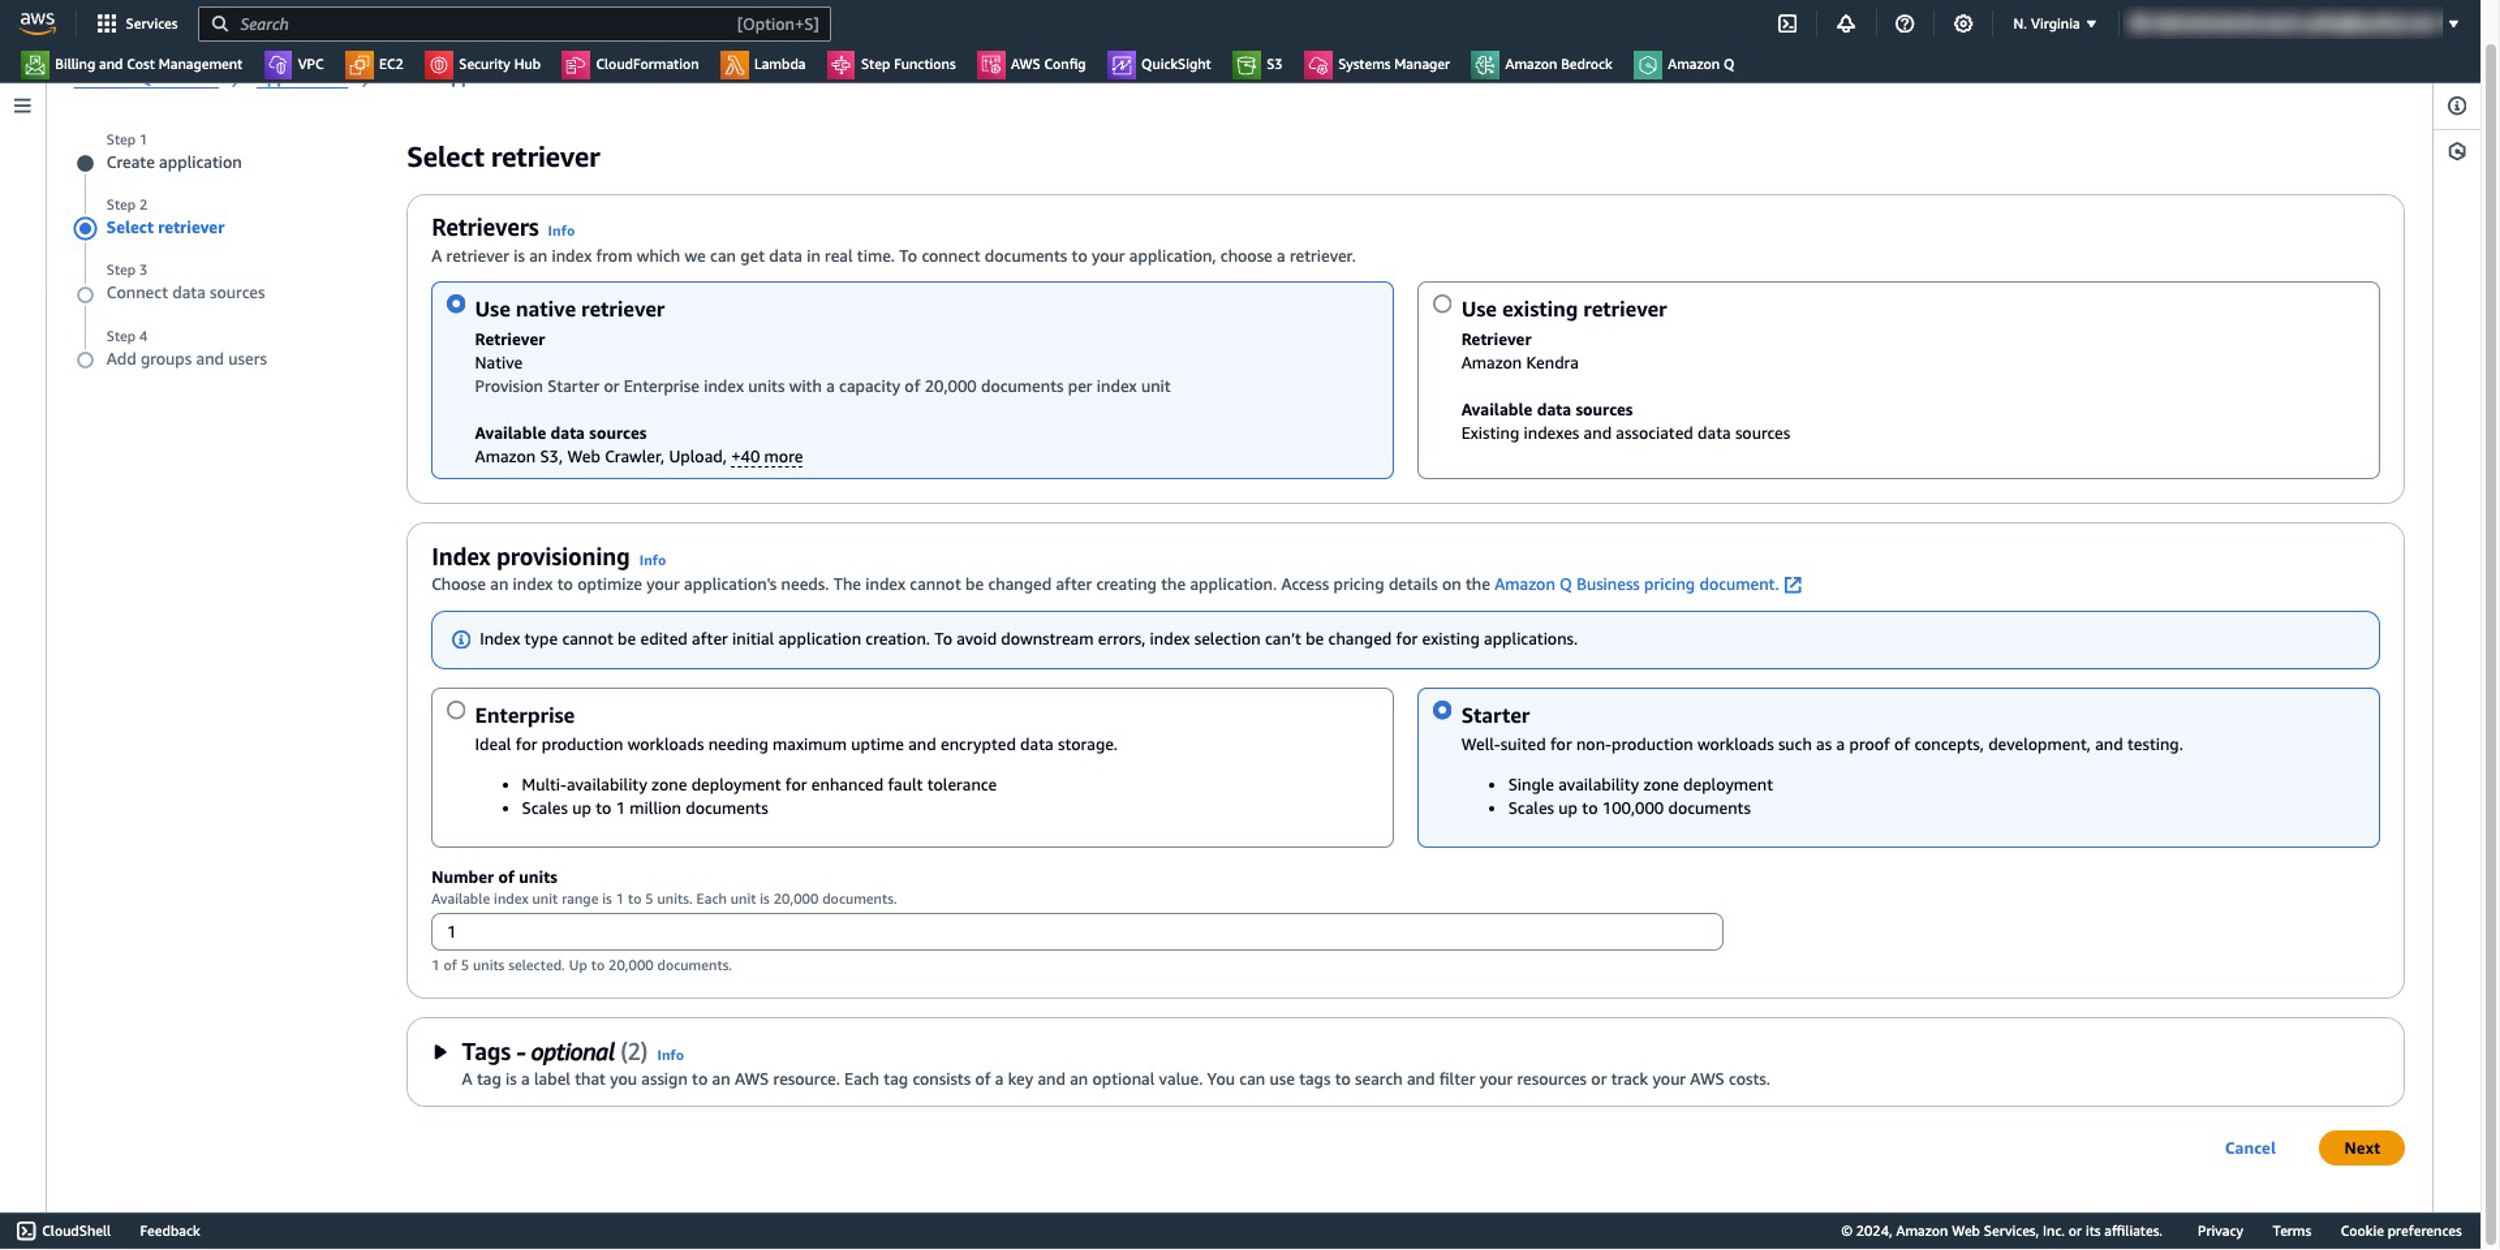Select the Use existing retriever option

coord(1442,304)
